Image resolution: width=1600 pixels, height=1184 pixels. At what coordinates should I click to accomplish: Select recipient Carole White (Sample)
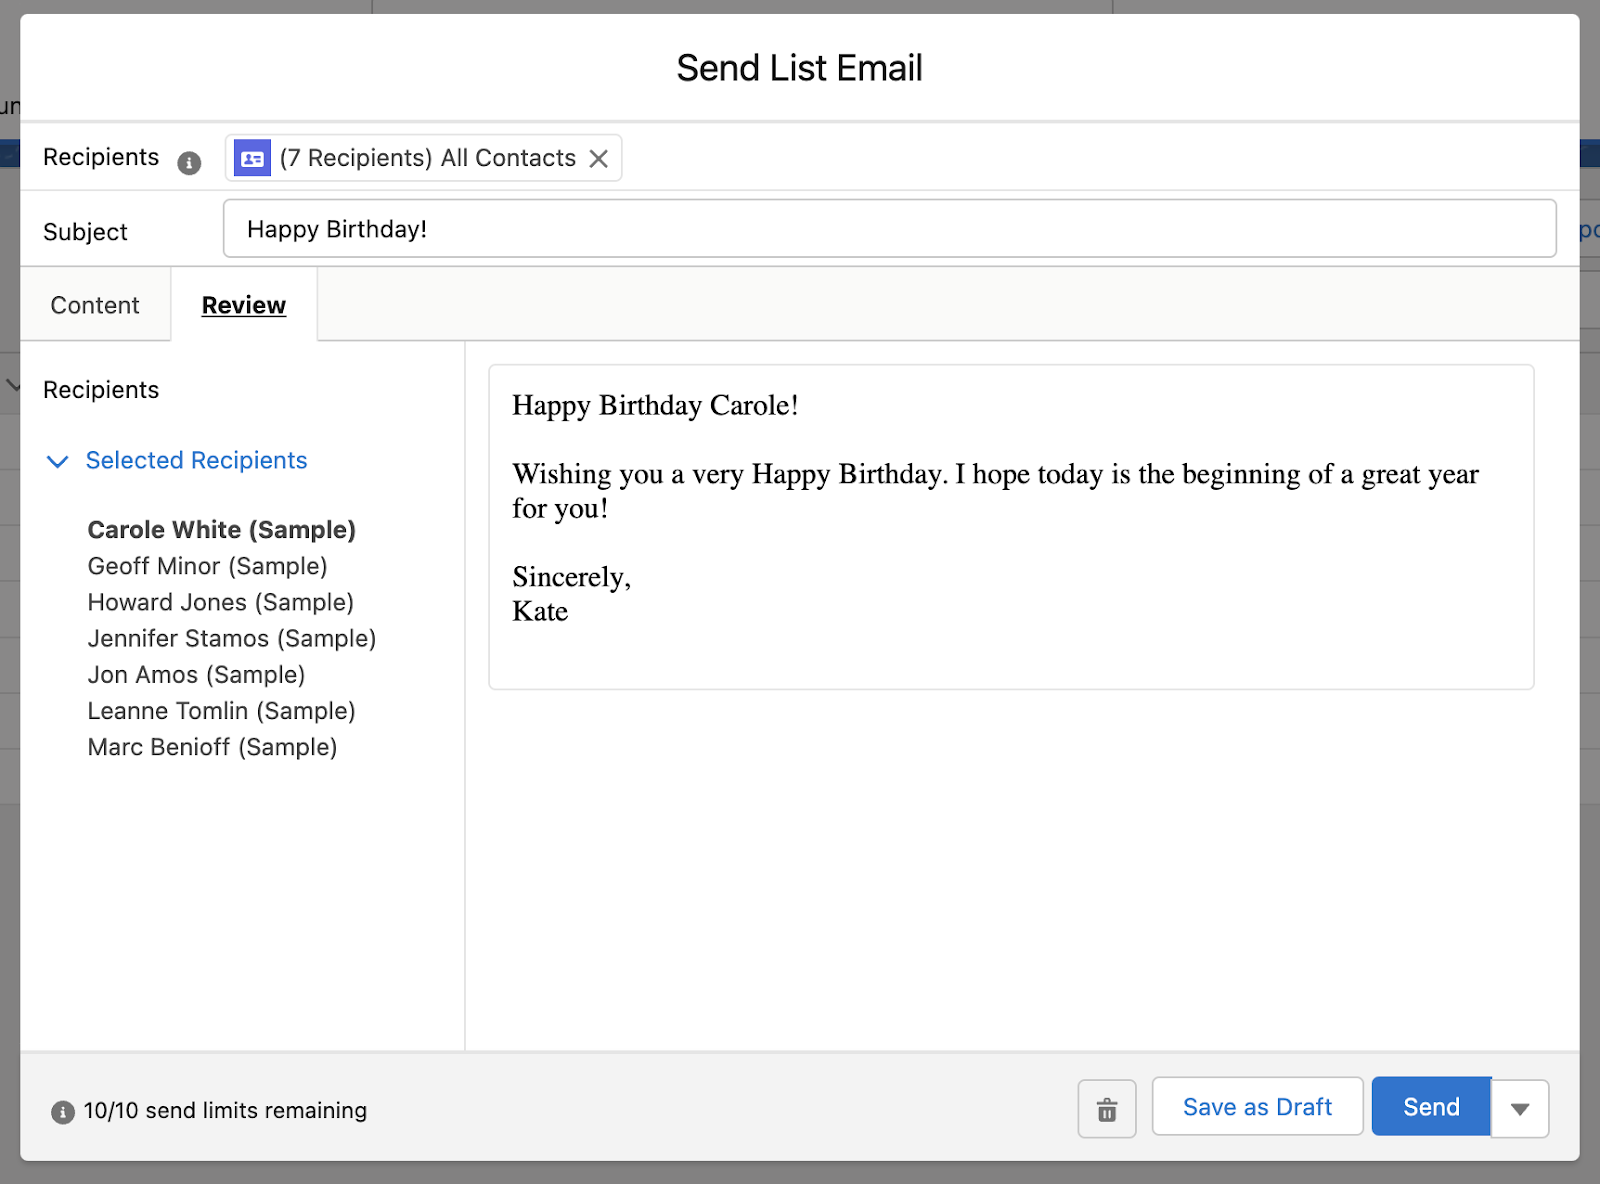tap(222, 530)
